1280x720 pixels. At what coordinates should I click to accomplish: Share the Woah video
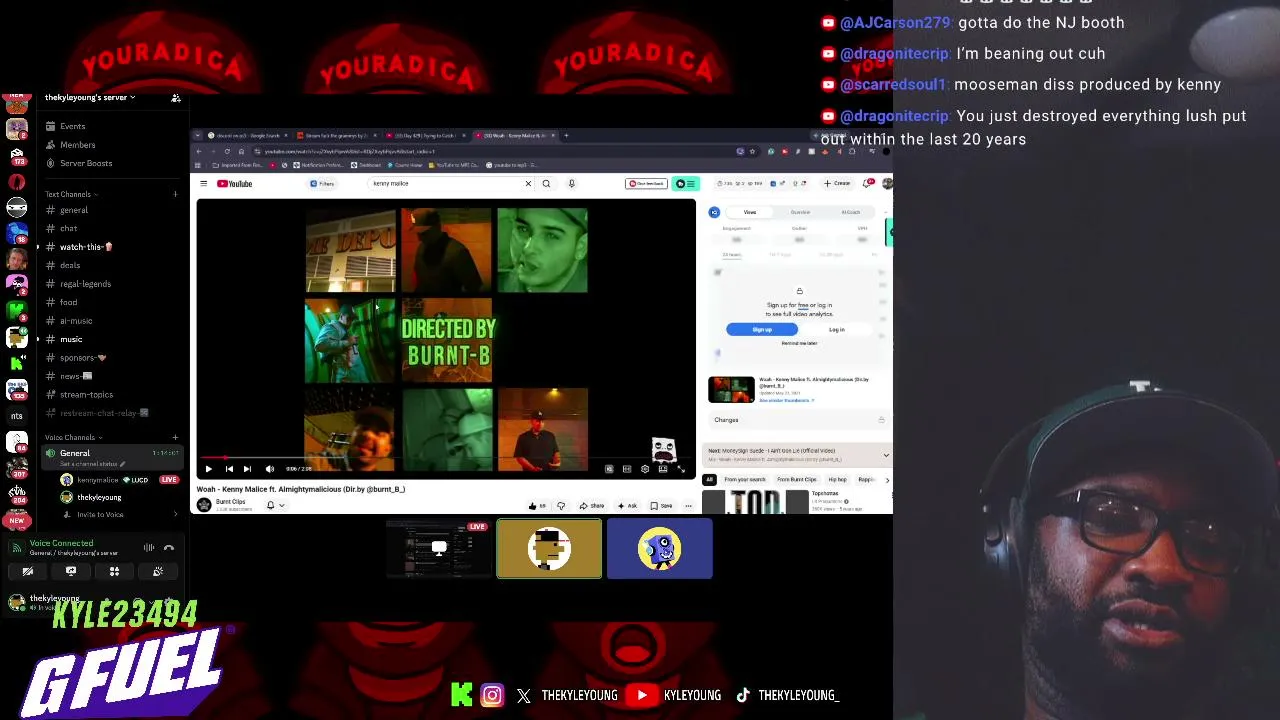592,506
